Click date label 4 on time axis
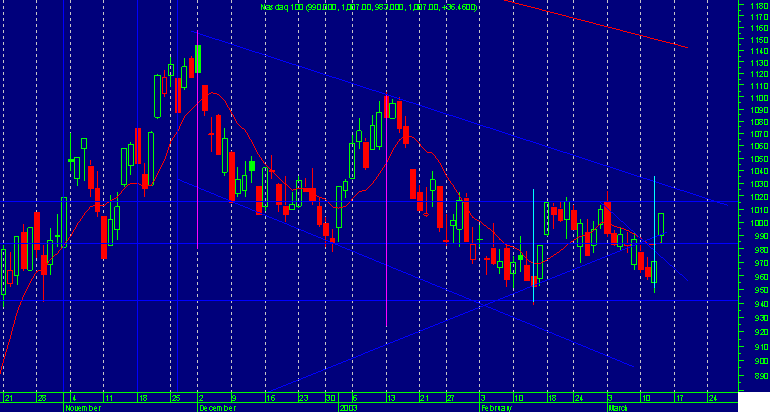 [74, 397]
